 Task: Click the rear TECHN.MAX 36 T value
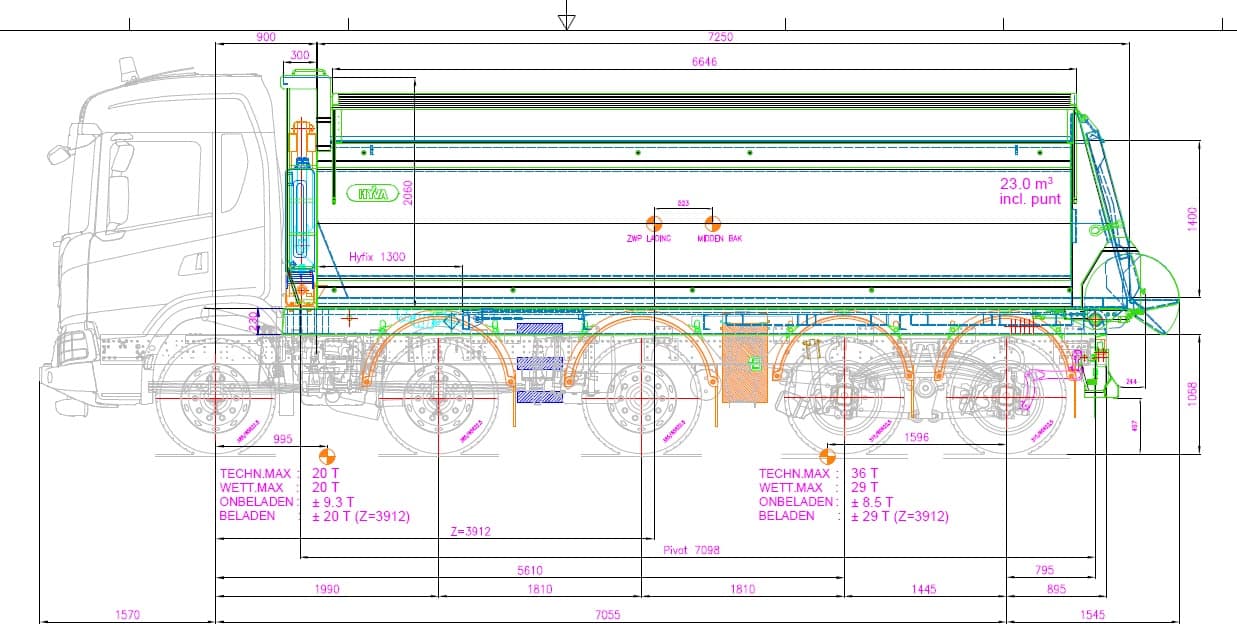pyautogui.click(x=864, y=473)
